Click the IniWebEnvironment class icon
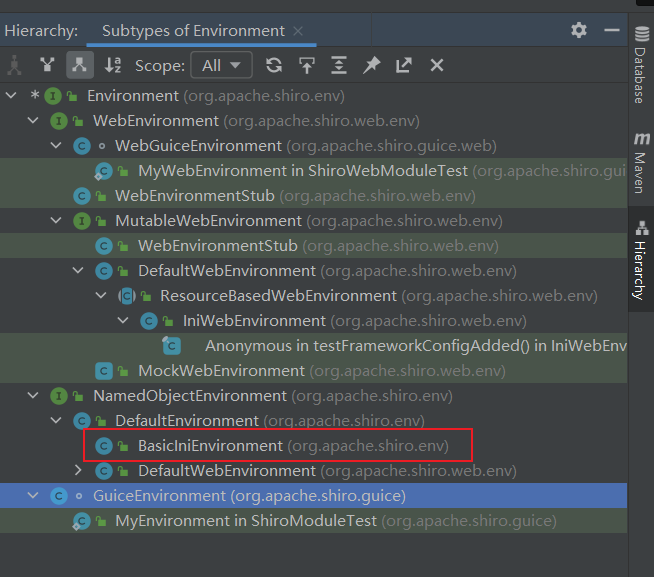 pos(148,321)
